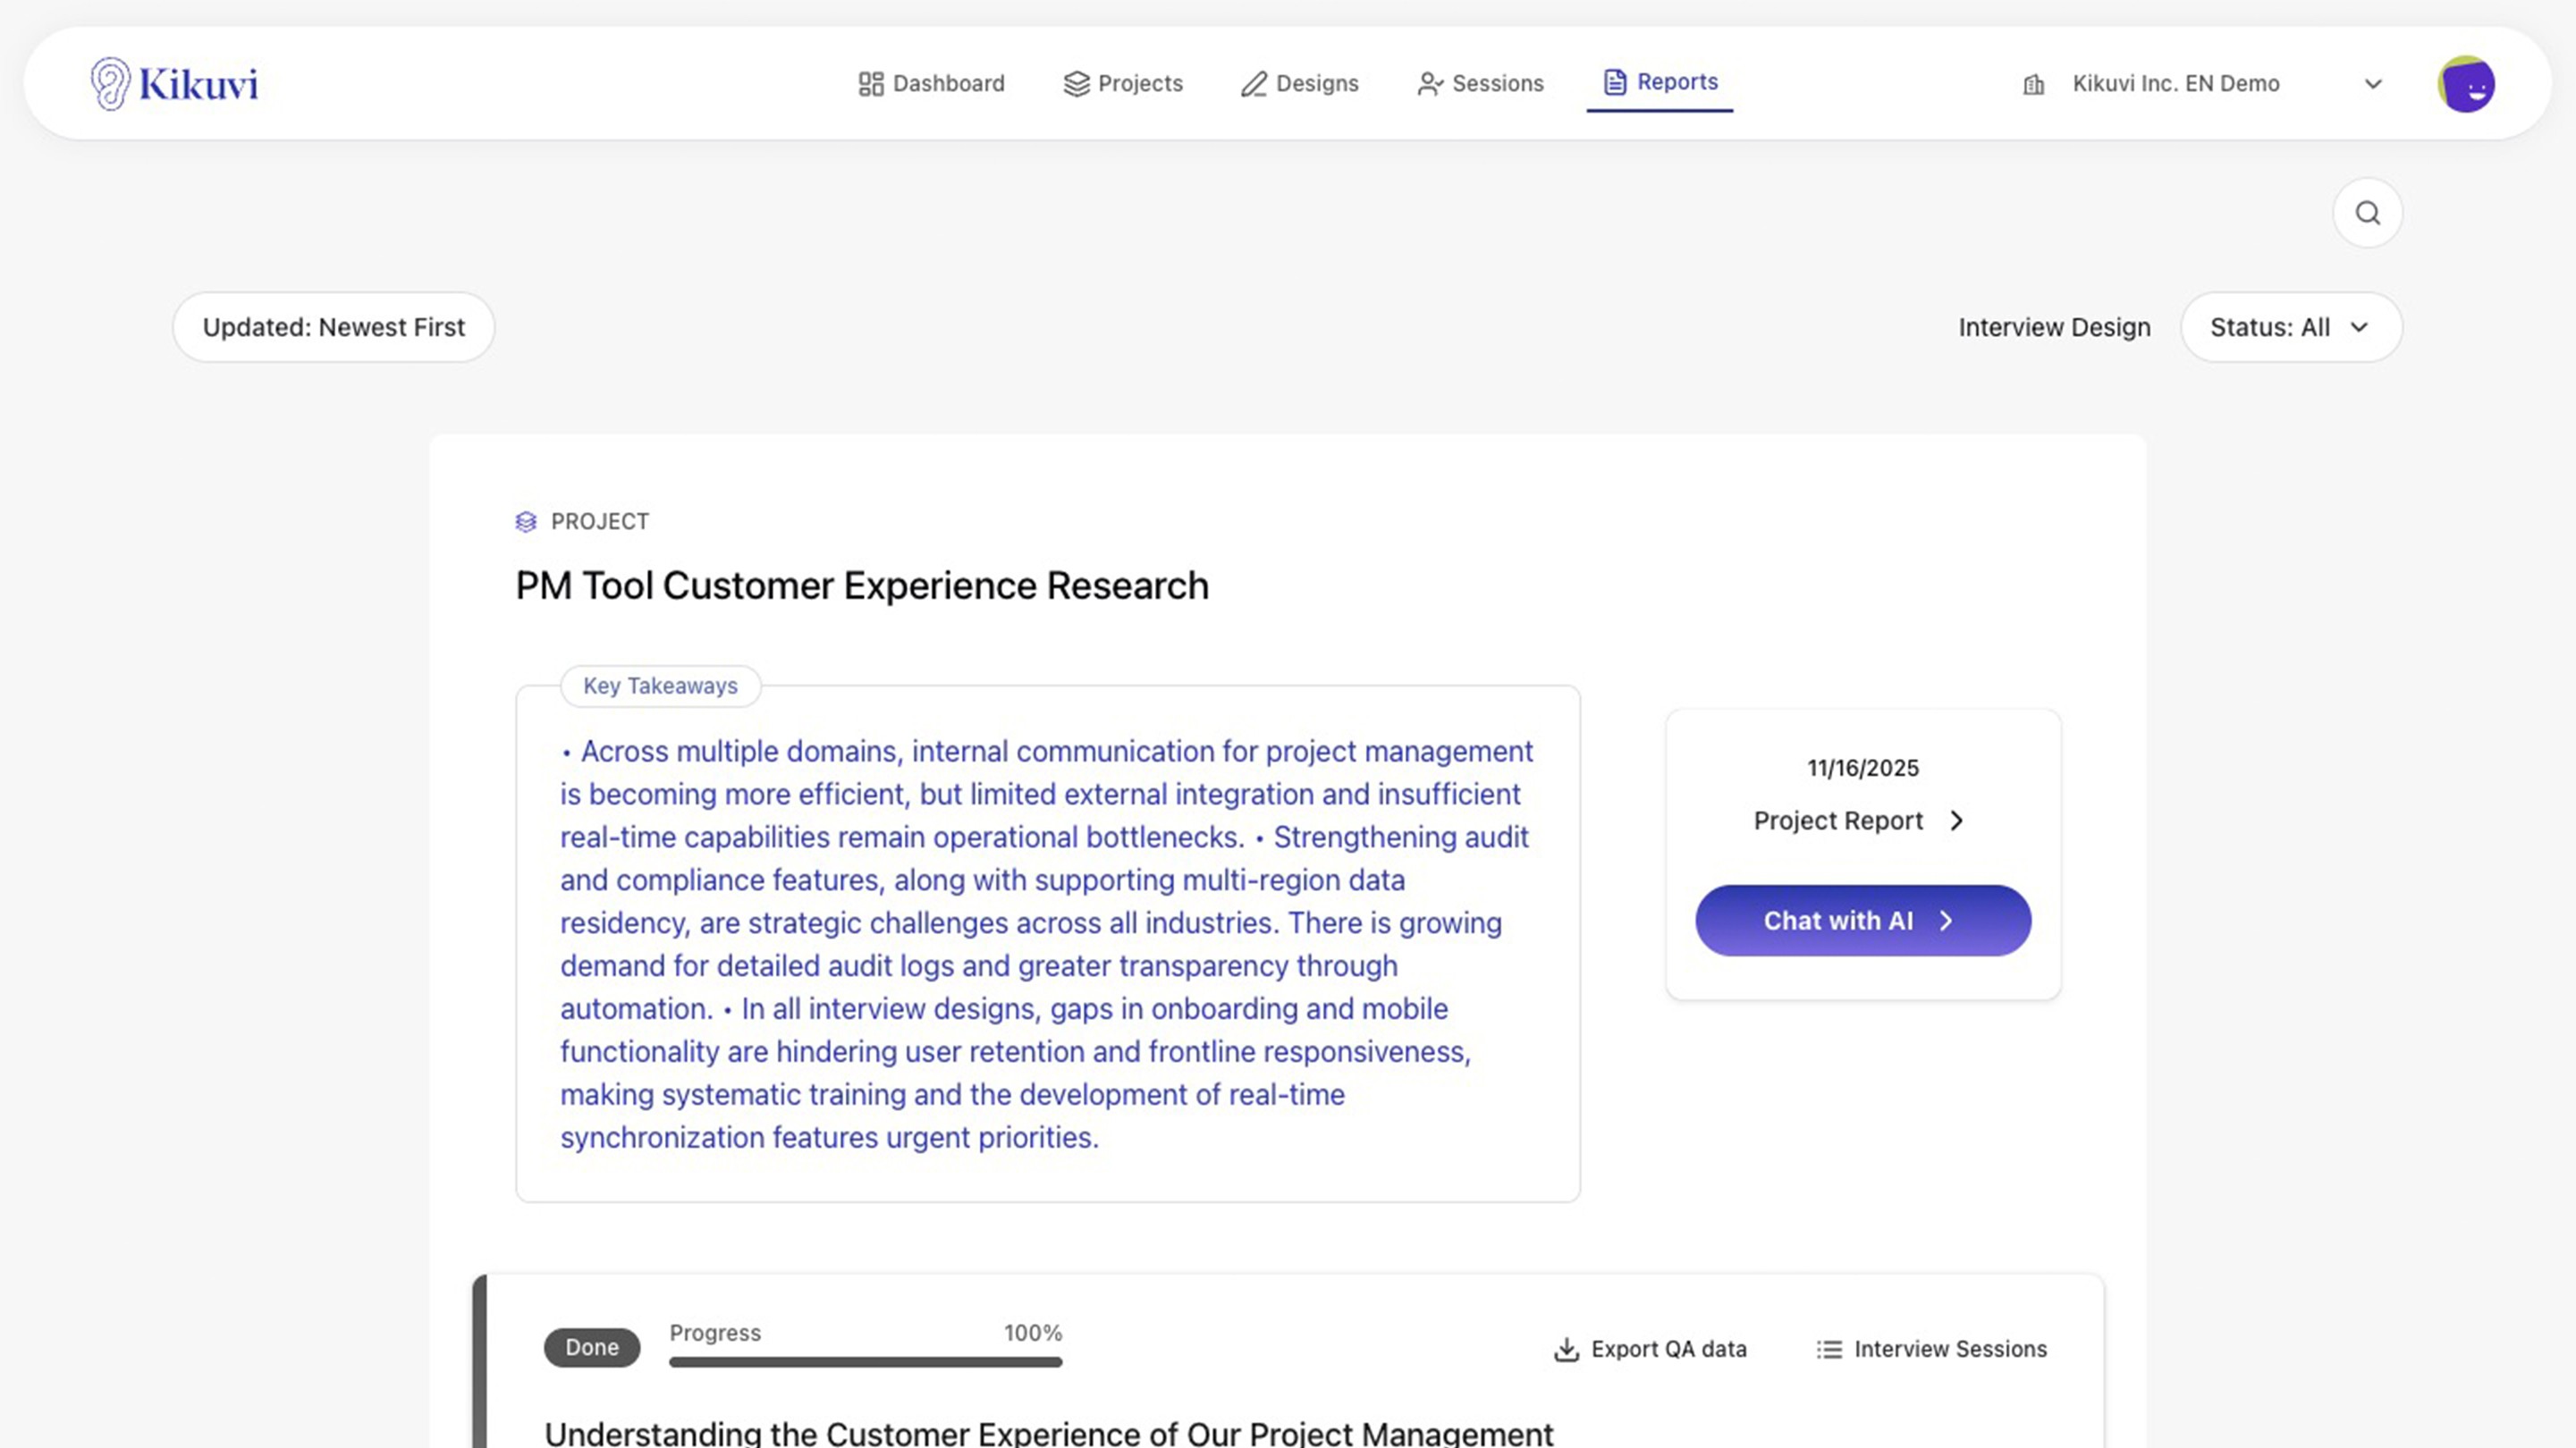Click the Reports document icon
Image resolution: width=2576 pixels, height=1448 pixels.
1614,82
